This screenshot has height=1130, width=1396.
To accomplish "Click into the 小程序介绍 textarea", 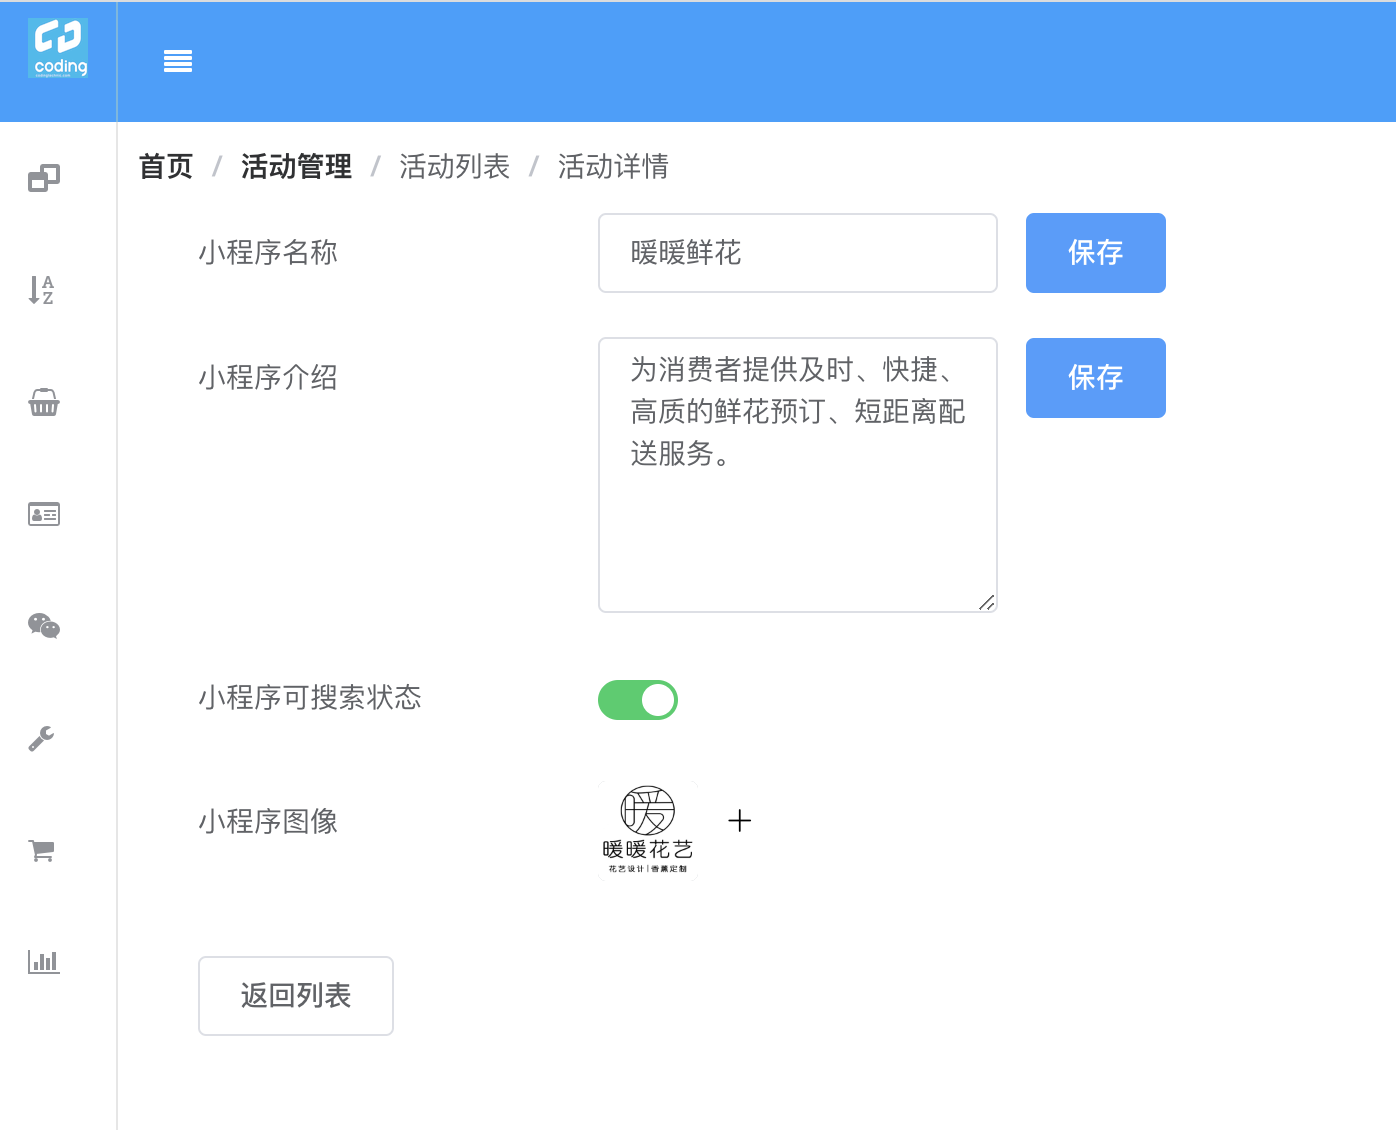I will click(798, 475).
